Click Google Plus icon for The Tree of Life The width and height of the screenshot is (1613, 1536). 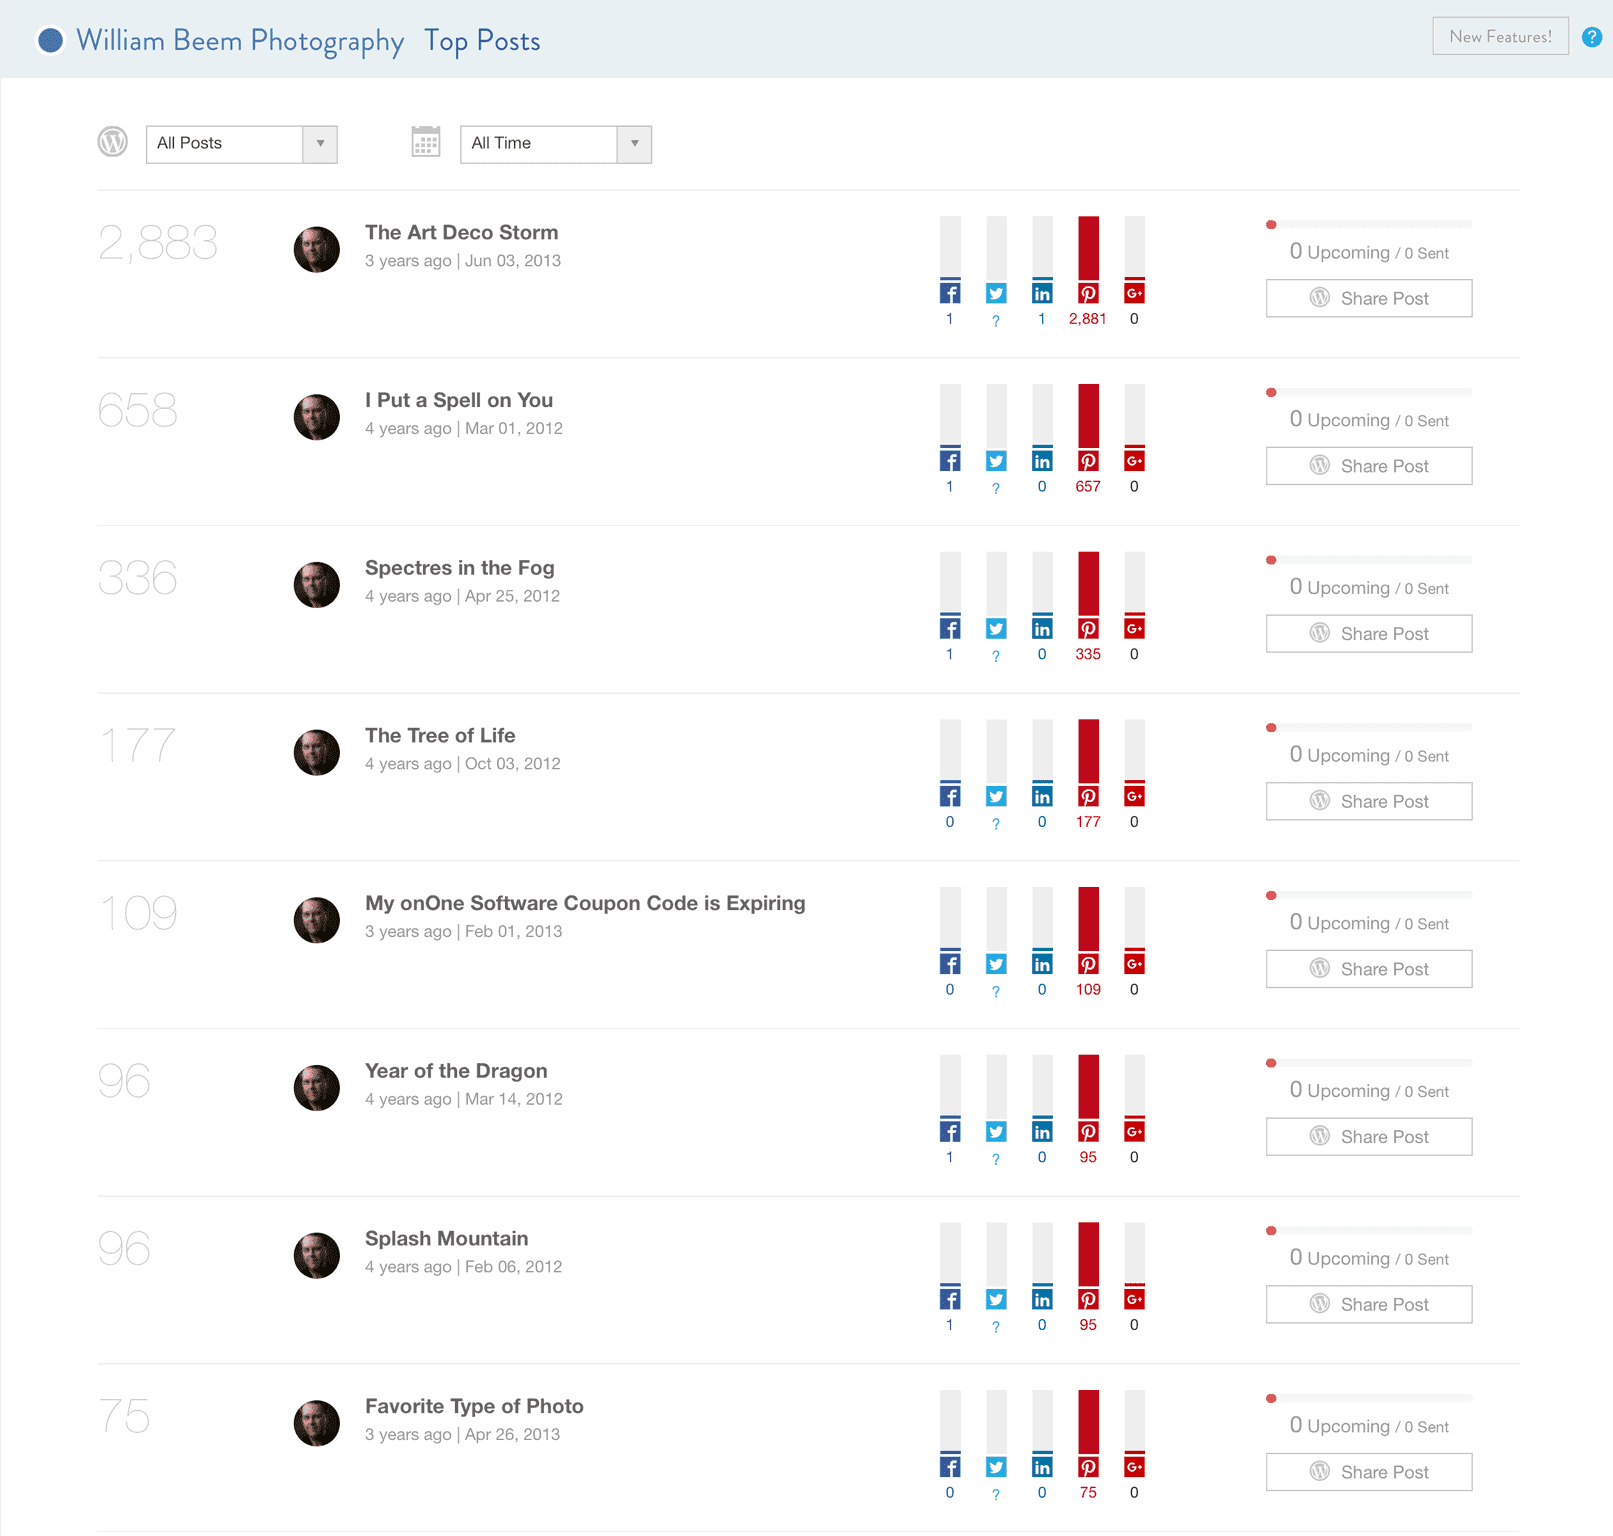(1134, 796)
